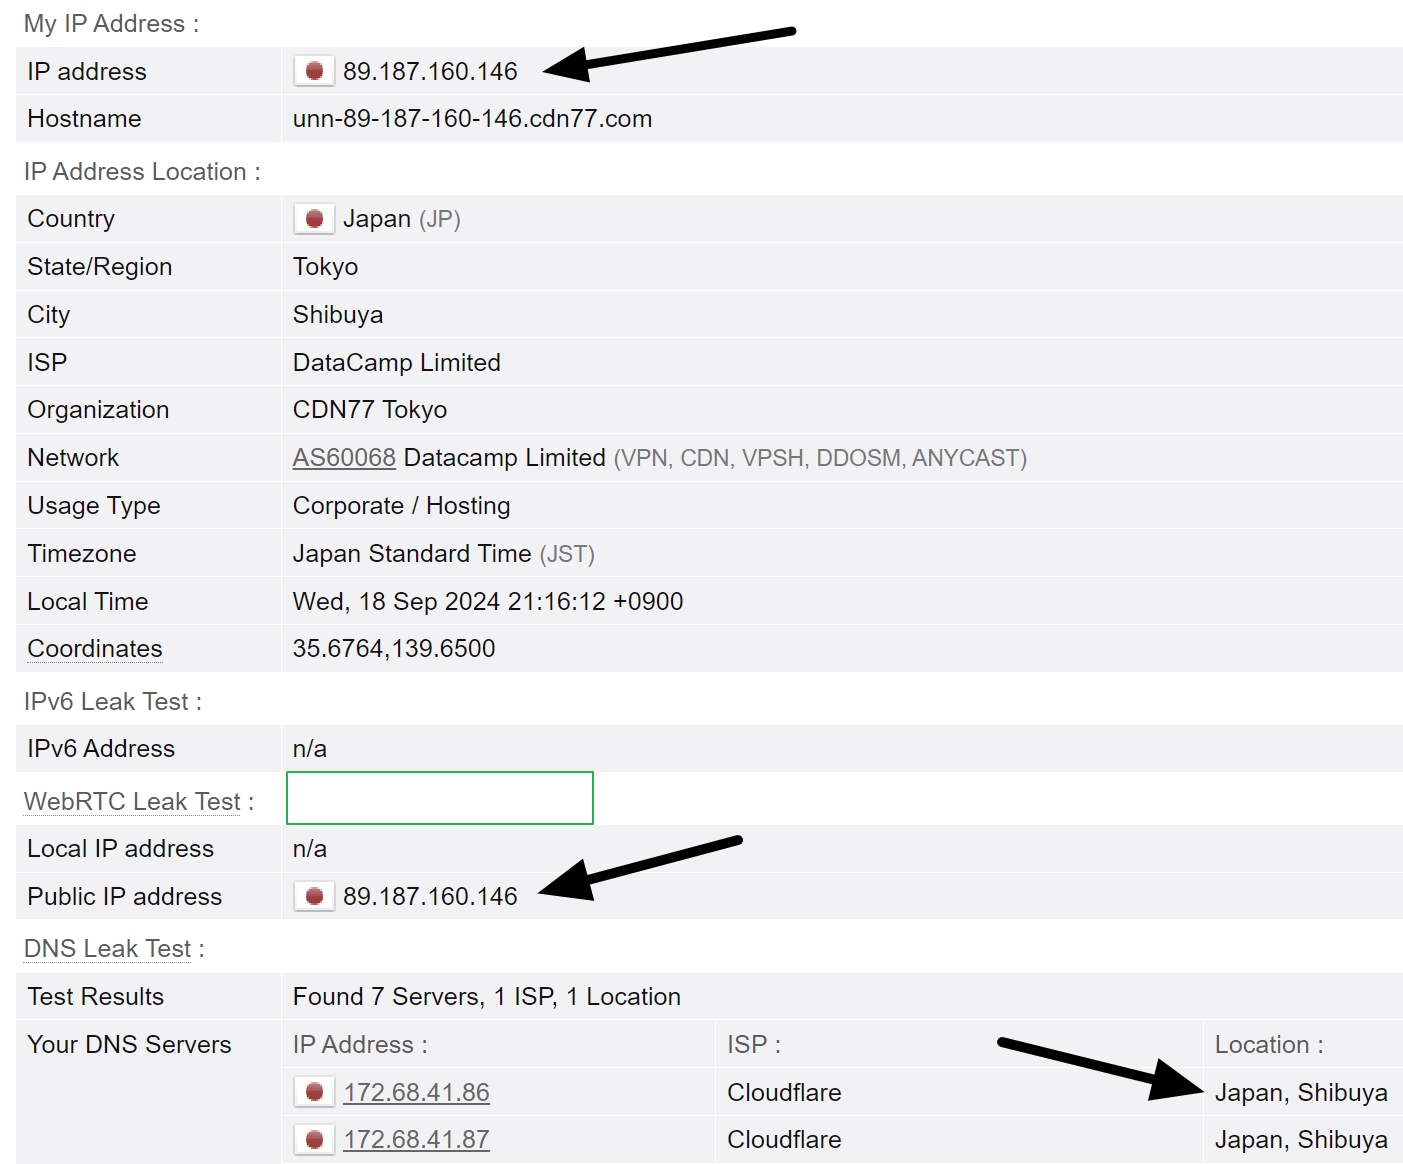
Task: Select the Local Time value
Action: (x=487, y=601)
